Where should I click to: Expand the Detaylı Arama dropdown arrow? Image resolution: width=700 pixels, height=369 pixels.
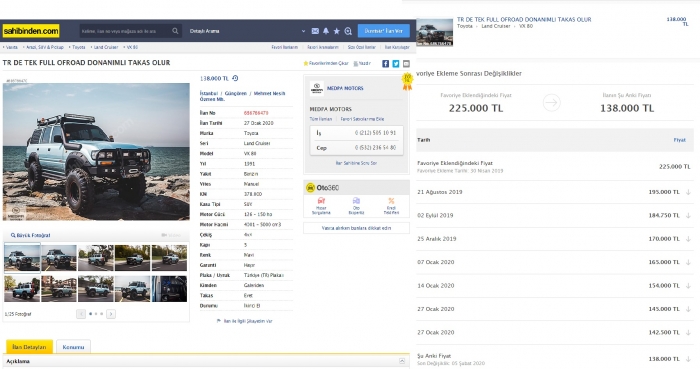(x=303, y=31)
